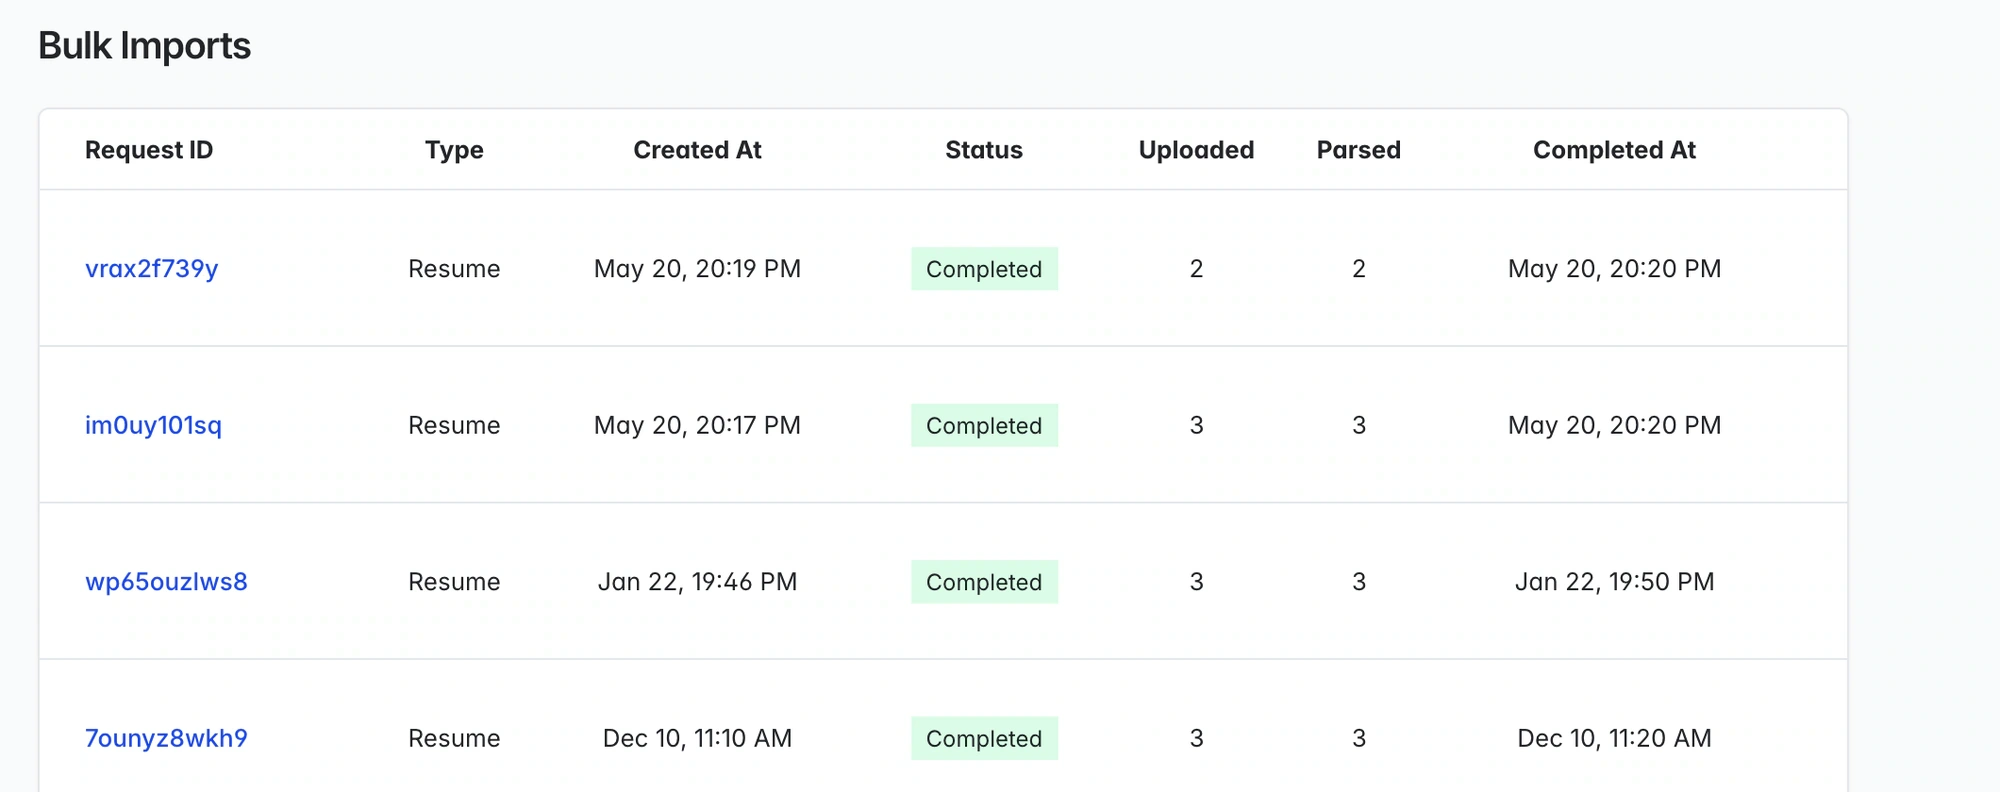Screen dimensions: 2000x792
Task: Select the Completed status badge for 7ounyz8wkh9
Action: tap(984, 738)
